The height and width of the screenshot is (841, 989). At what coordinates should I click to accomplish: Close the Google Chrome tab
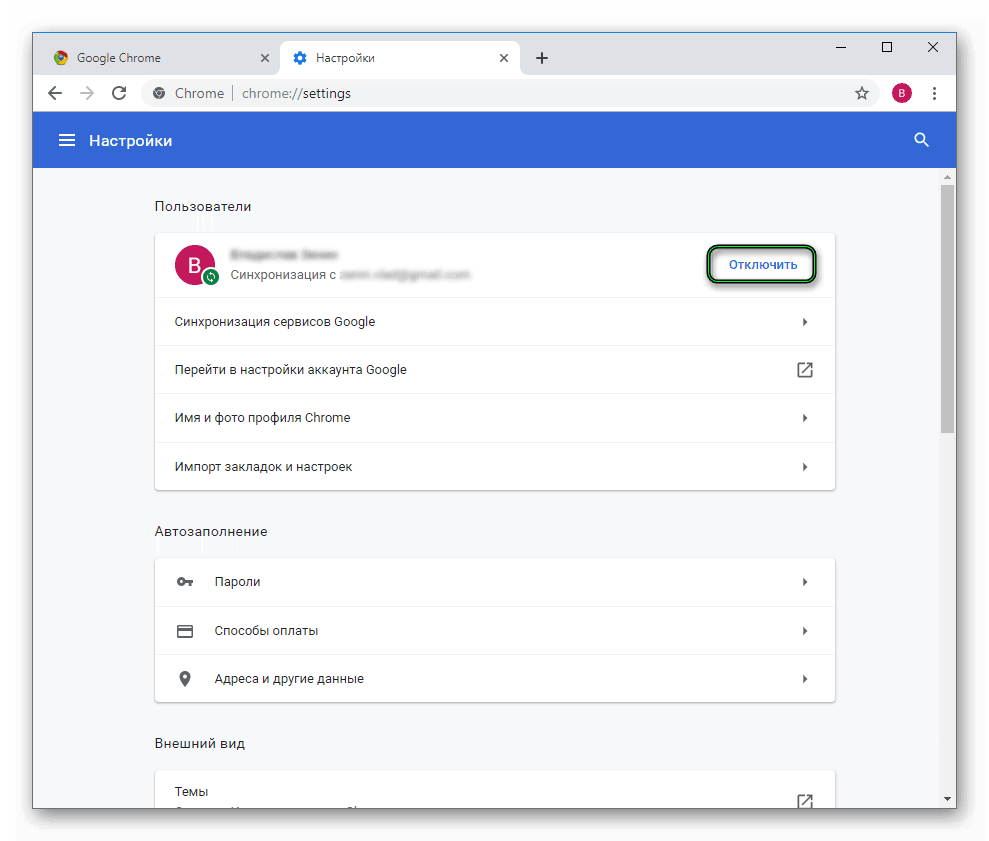pyautogui.click(x=265, y=58)
